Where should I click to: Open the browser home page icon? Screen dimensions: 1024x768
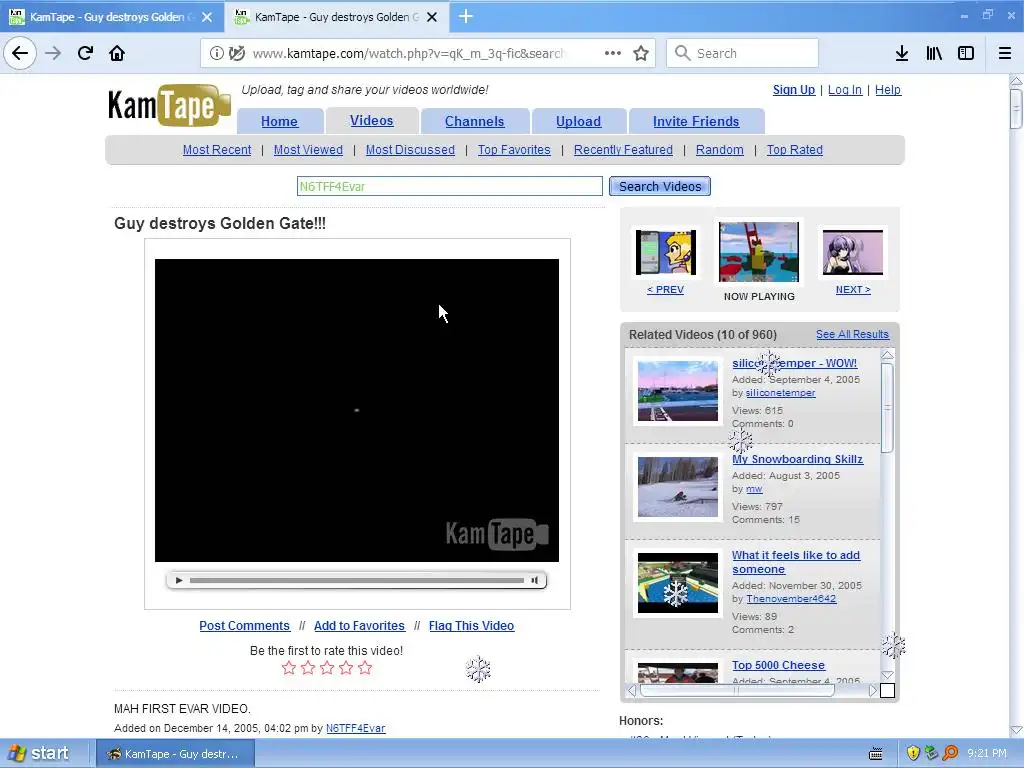coord(117,53)
